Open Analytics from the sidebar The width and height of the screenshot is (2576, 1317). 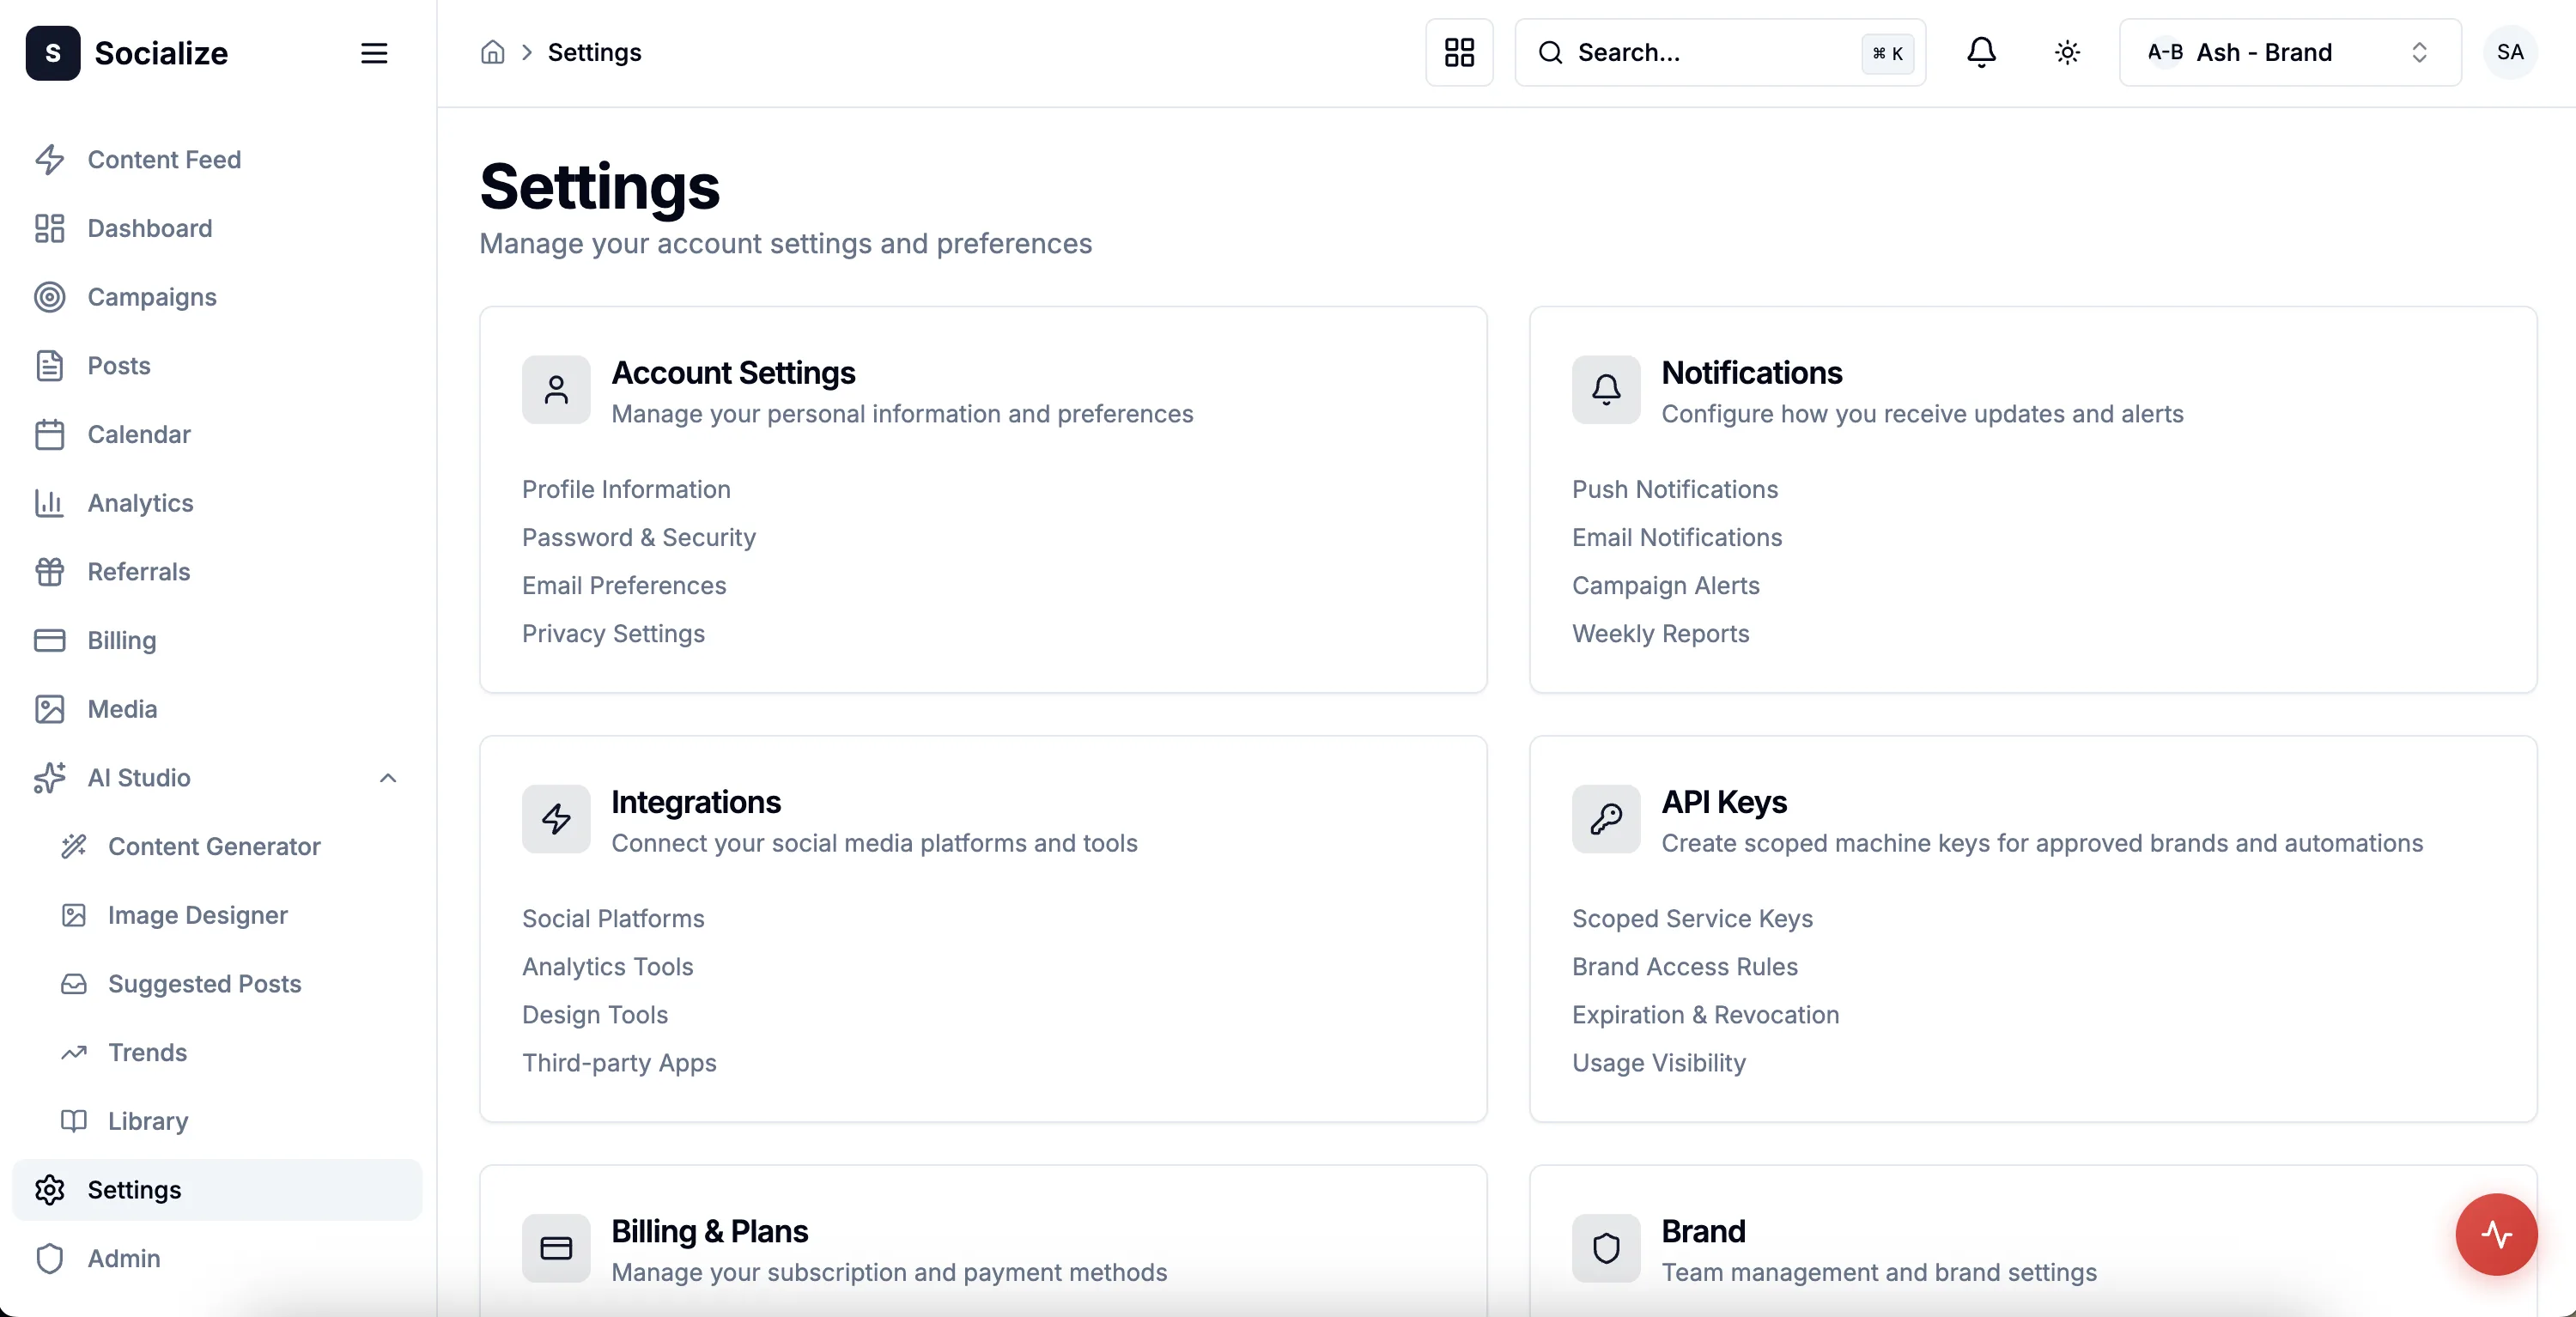pyautogui.click(x=140, y=503)
